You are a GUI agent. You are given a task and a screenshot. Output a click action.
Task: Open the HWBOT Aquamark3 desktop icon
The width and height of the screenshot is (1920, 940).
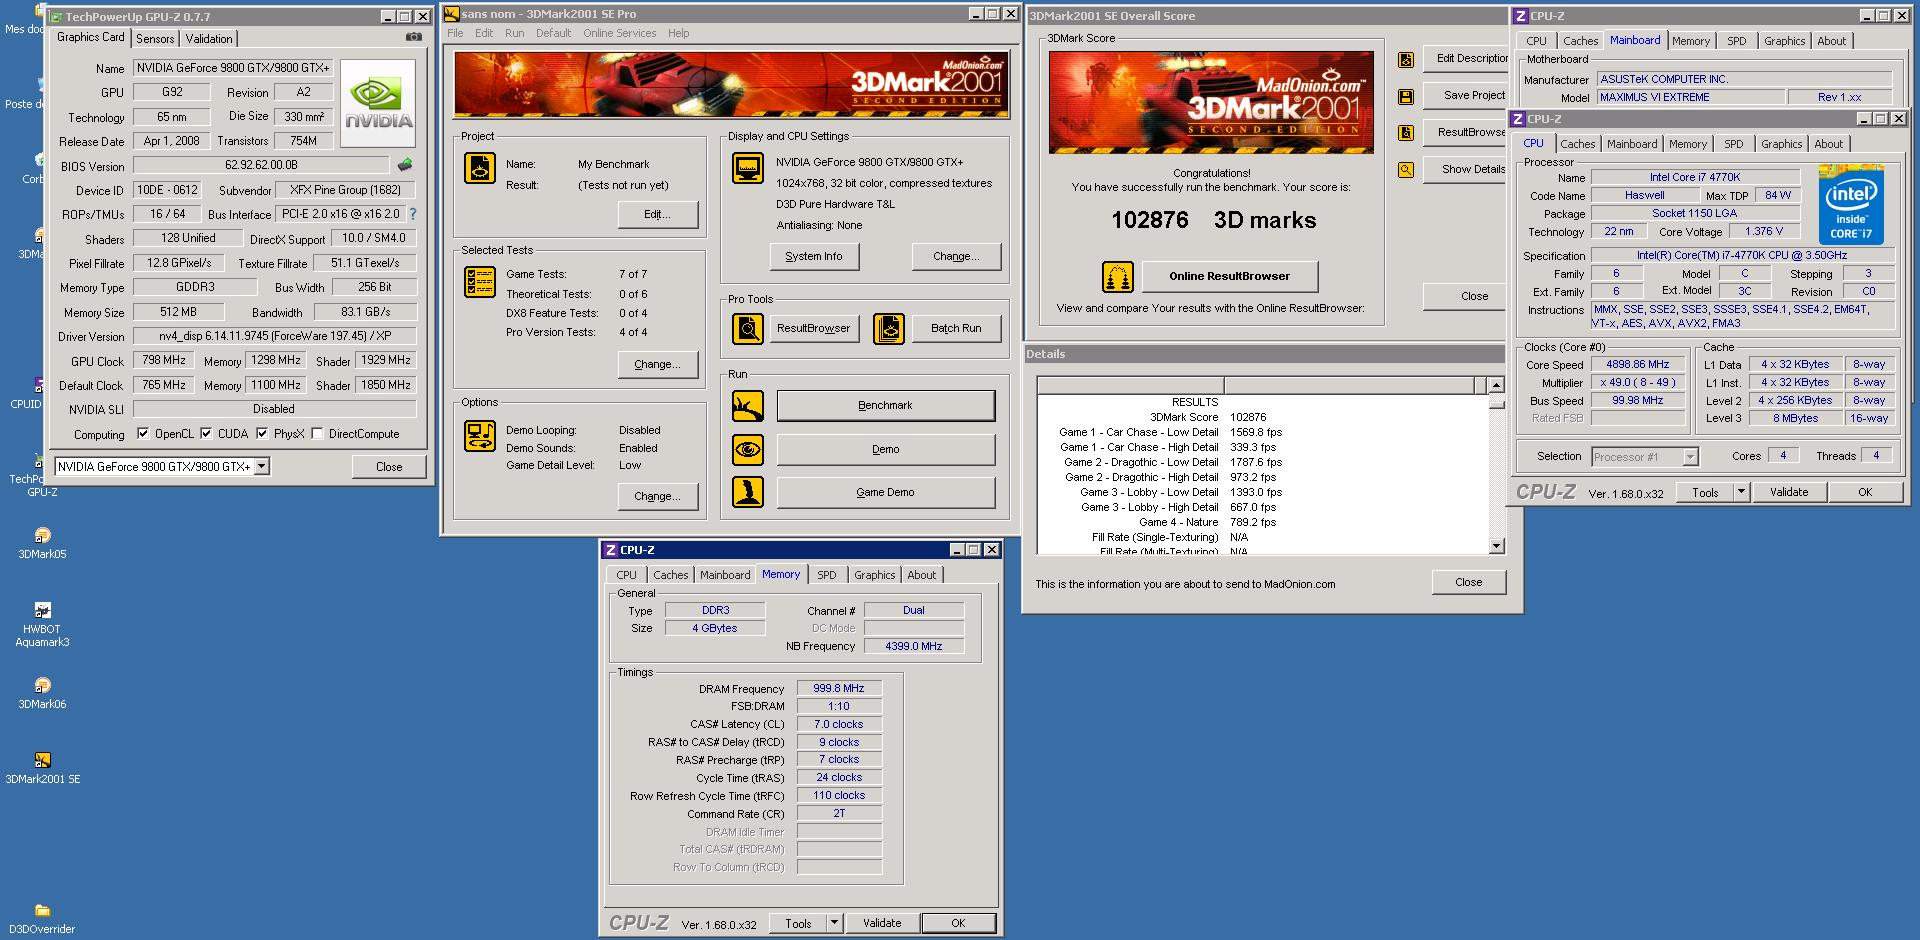pos(42,625)
